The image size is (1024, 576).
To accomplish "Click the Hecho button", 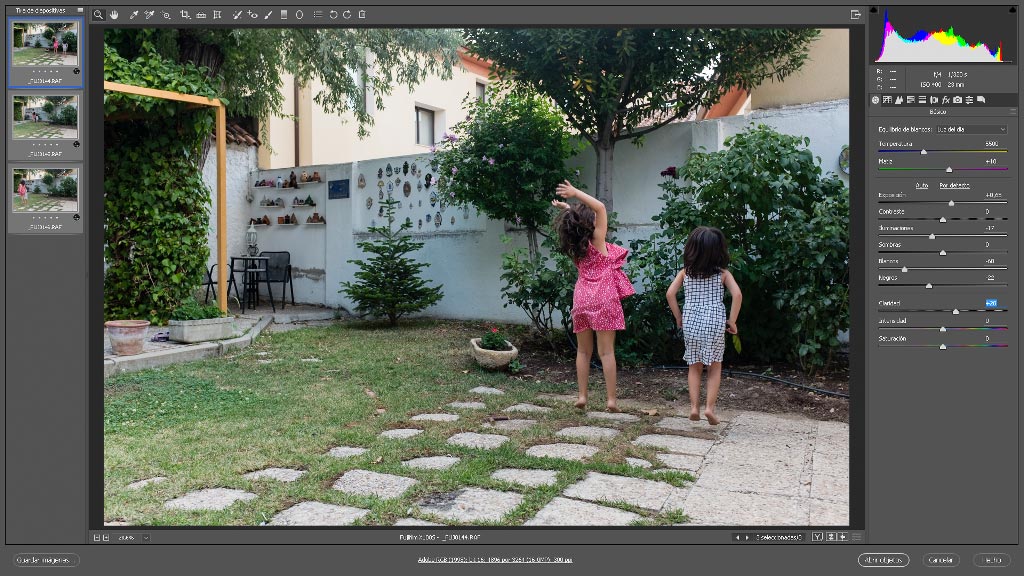I will point(992,560).
